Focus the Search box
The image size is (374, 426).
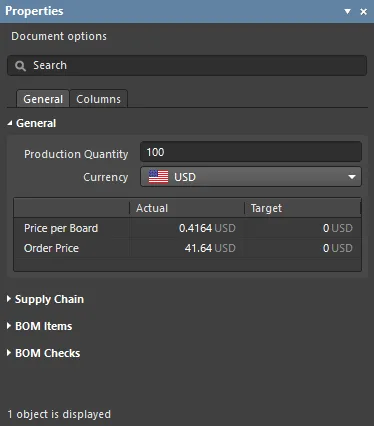click(187, 65)
